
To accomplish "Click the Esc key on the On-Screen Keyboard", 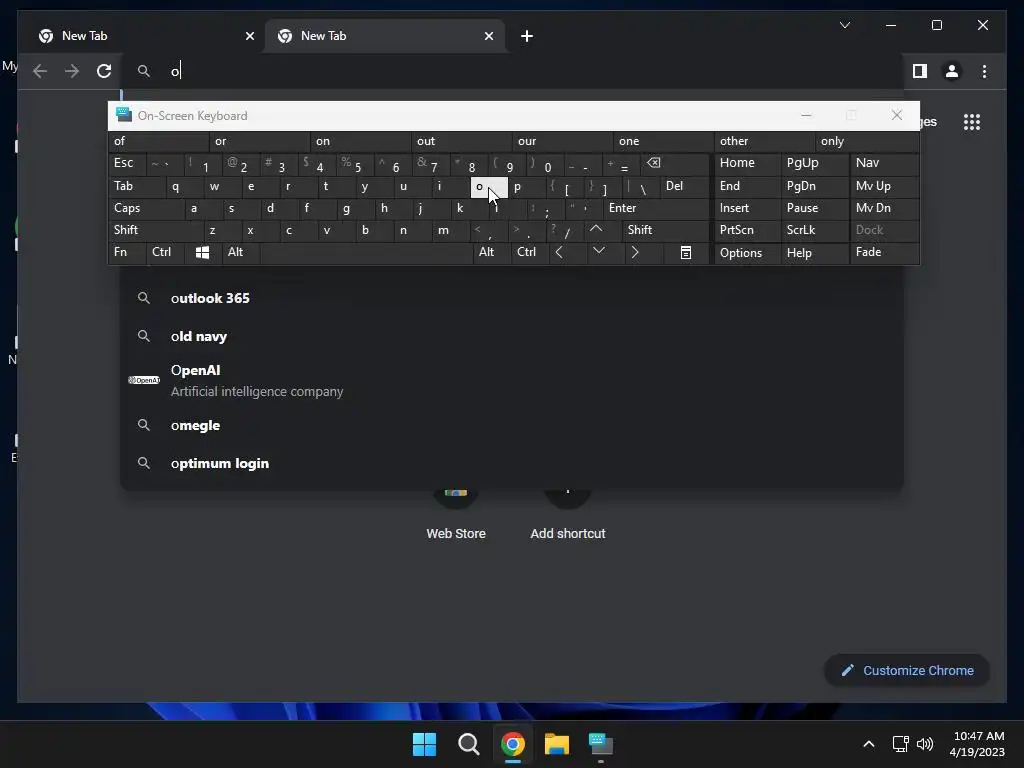I will [127, 163].
